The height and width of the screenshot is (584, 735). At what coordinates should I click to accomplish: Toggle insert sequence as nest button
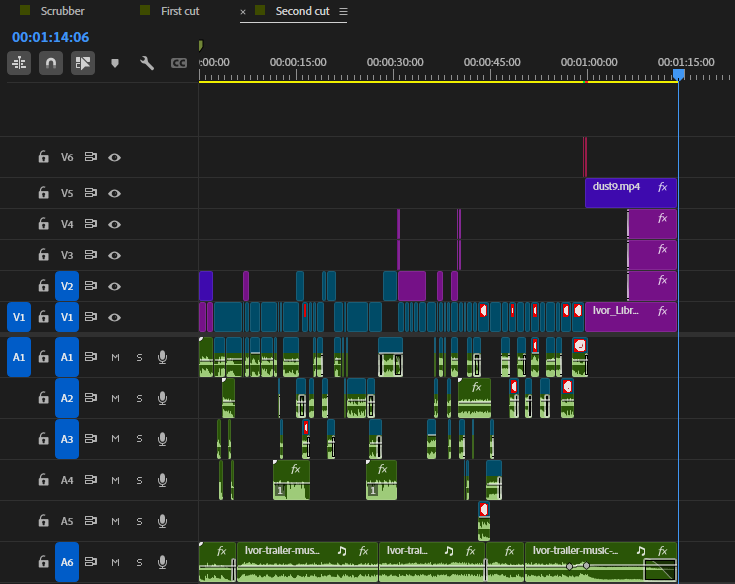19,63
